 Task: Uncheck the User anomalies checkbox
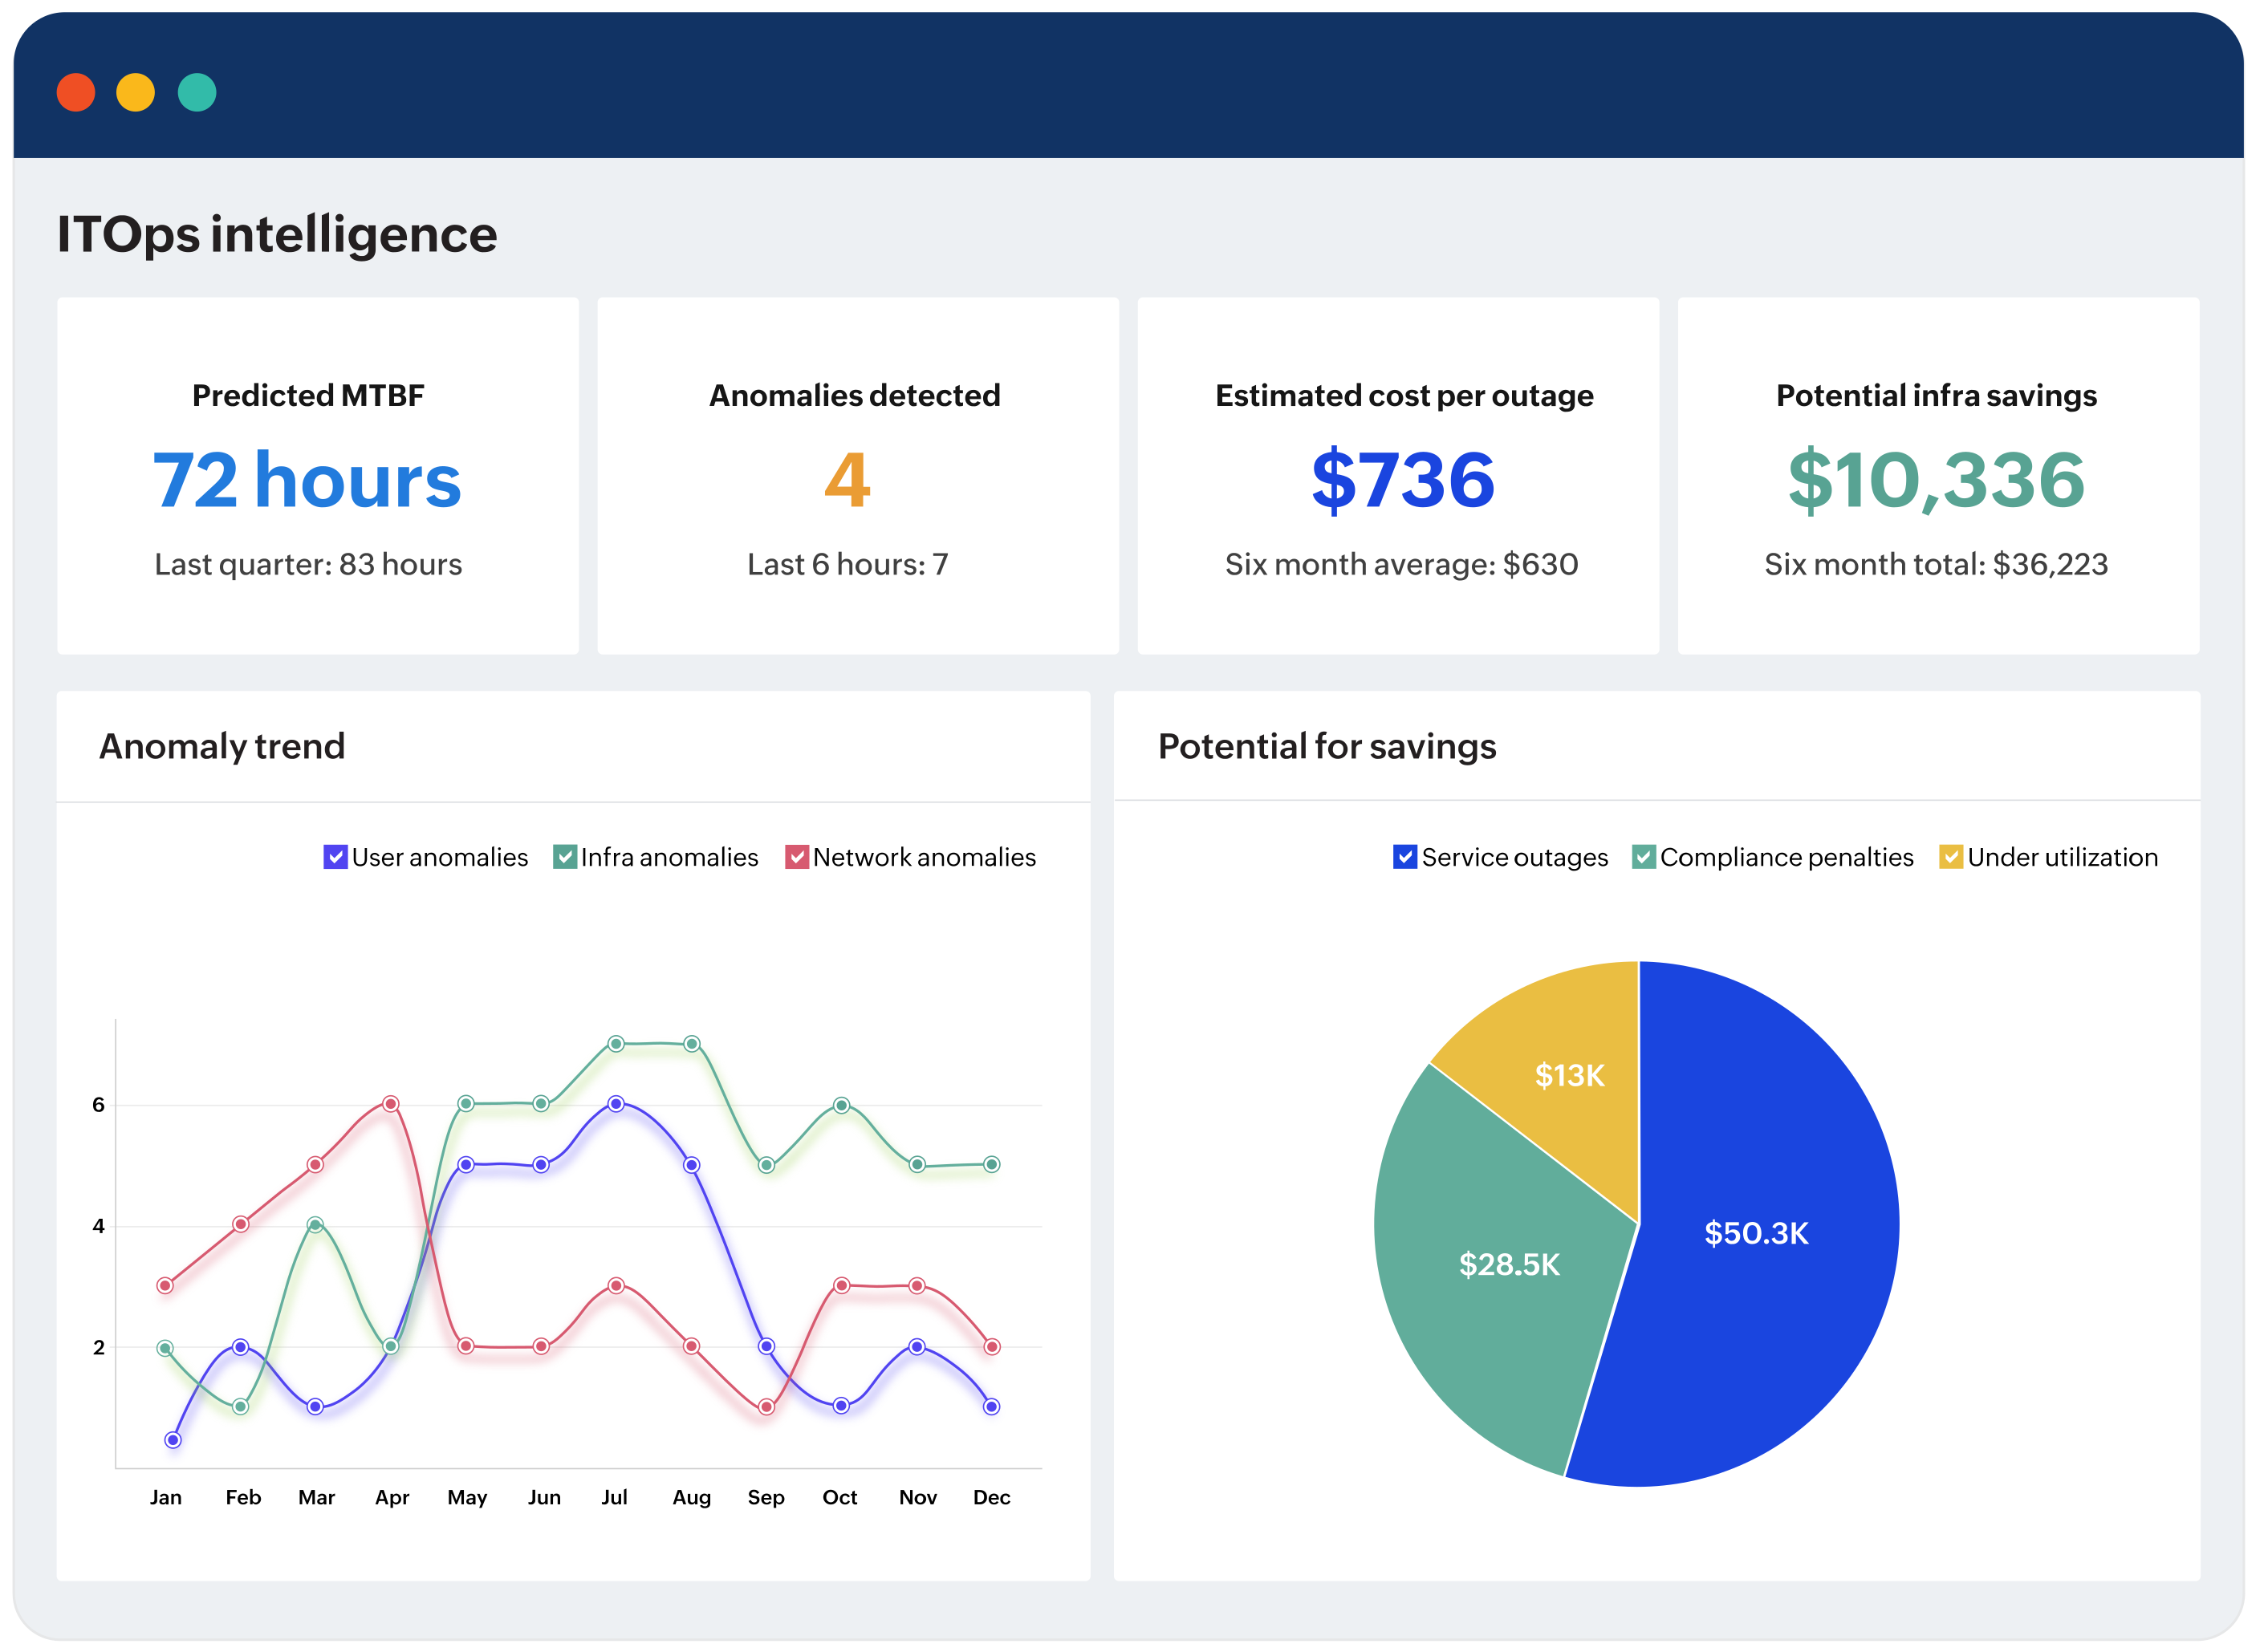click(x=335, y=858)
